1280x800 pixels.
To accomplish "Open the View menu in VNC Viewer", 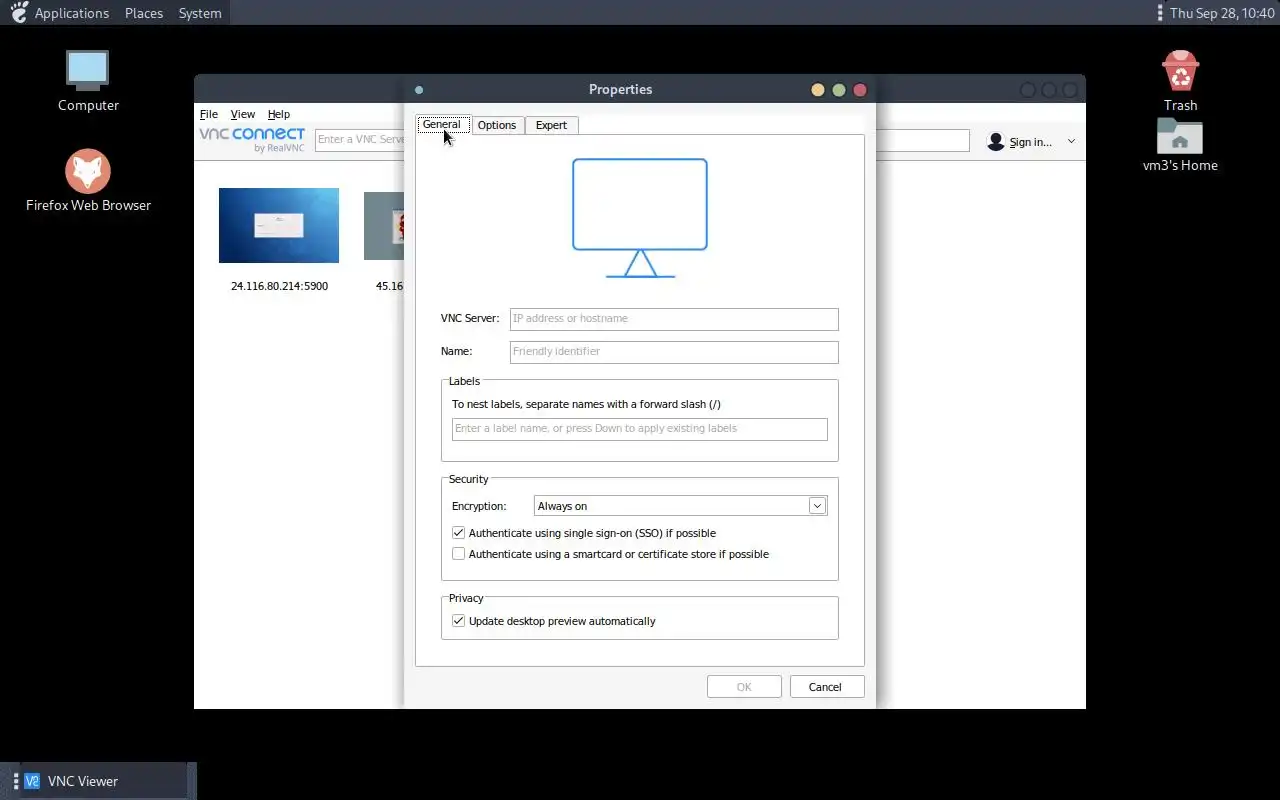I will pyautogui.click(x=243, y=114).
